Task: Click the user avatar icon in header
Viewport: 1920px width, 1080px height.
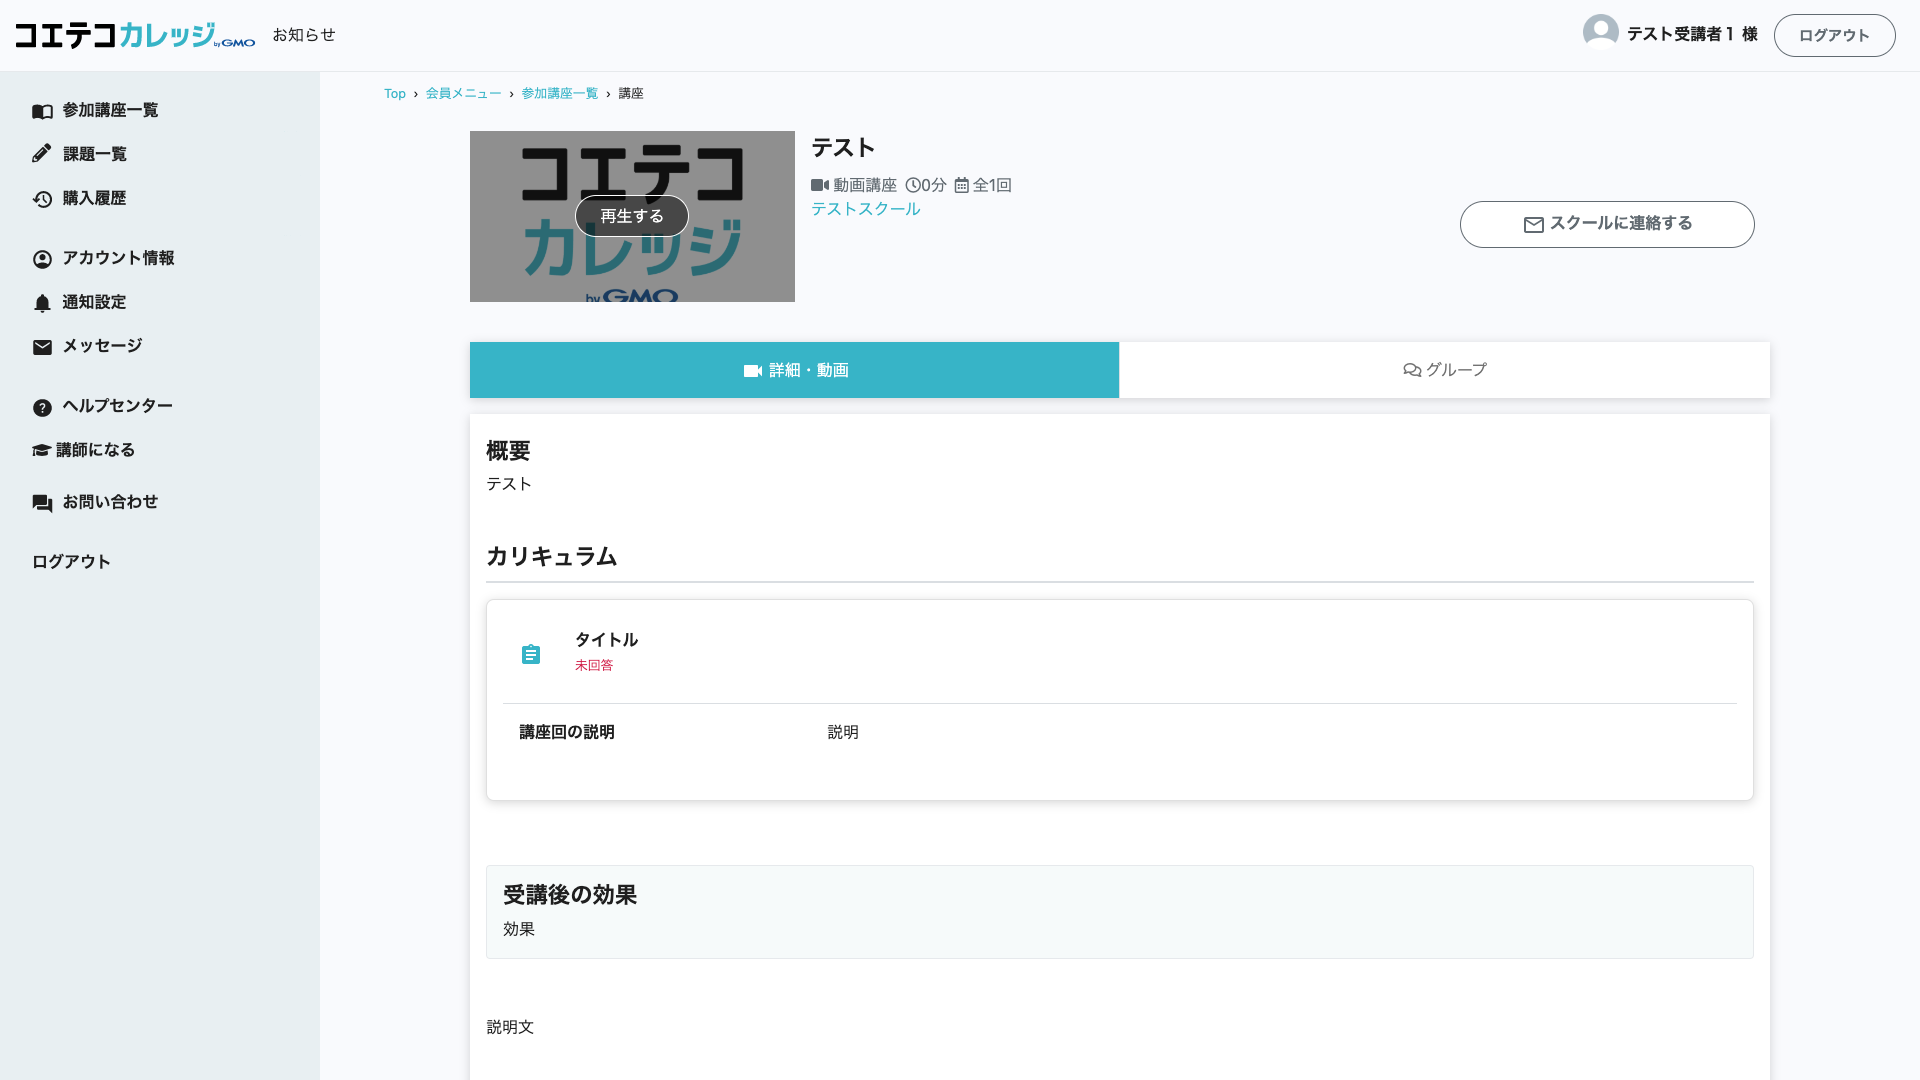Action: [1600, 33]
